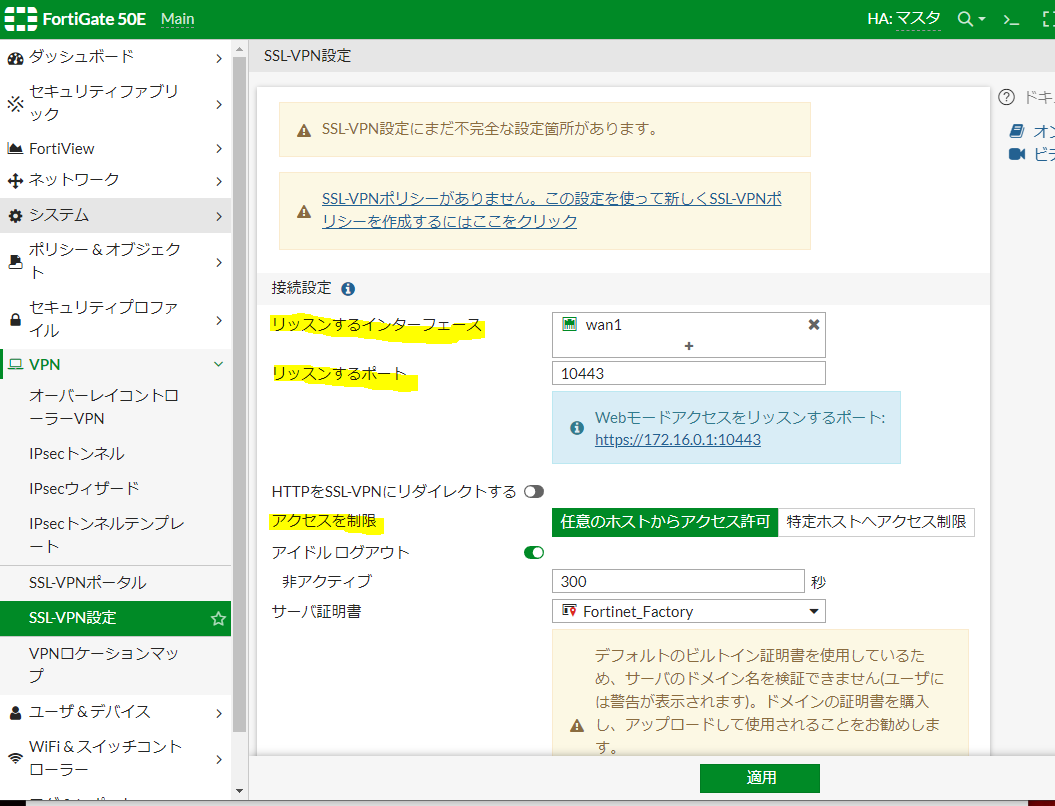Open the search dropdown arrow in header
Viewport: 1055px width, 806px height.
point(982,20)
